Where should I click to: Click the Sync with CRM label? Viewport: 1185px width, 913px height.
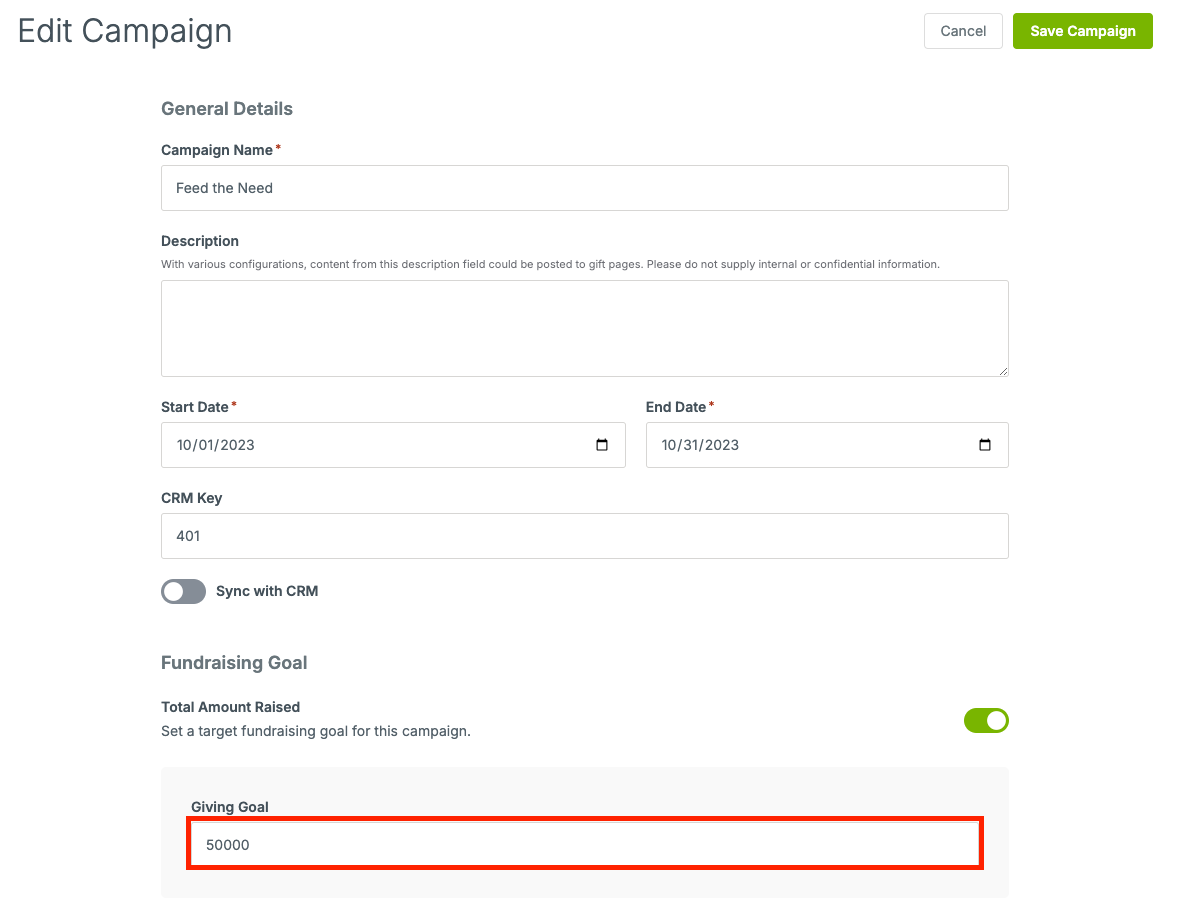point(267,591)
